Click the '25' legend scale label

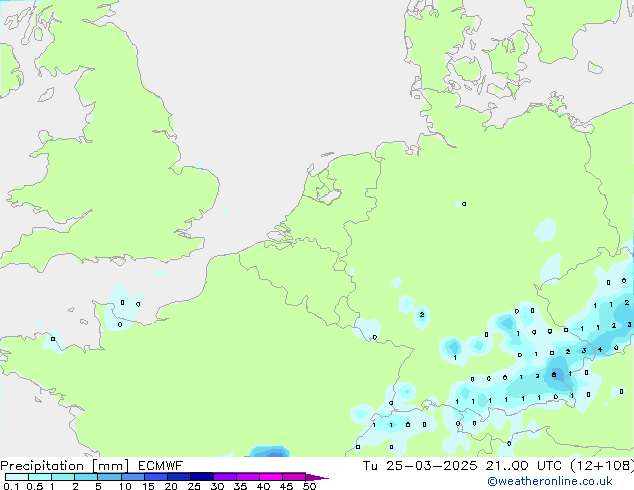pyautogui.click(x=194, y=486)
